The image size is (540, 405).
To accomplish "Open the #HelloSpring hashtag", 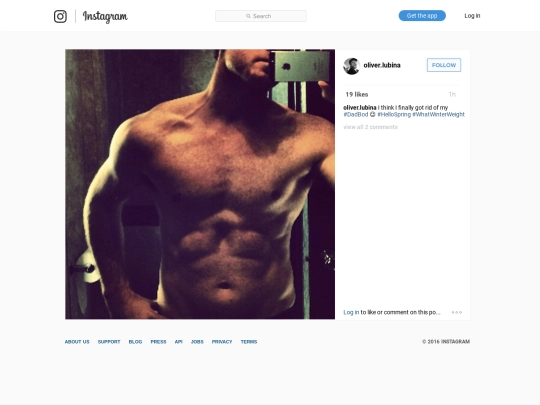I will [x=394, y=114].
